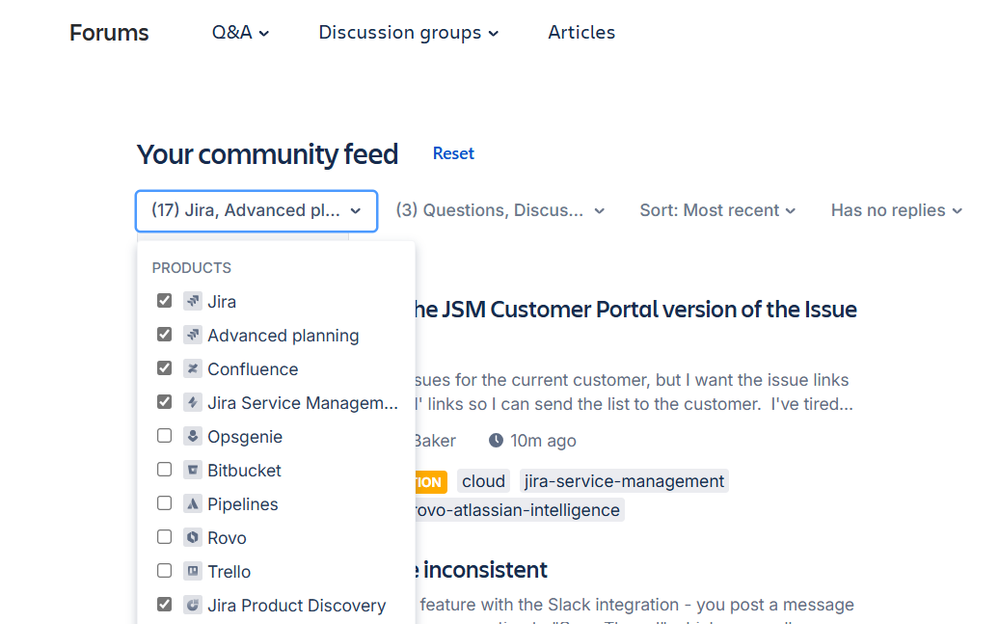The height and width of the screenshot is (624, 999).
Task: Reset the community feed filters
Action: point(453,154)
